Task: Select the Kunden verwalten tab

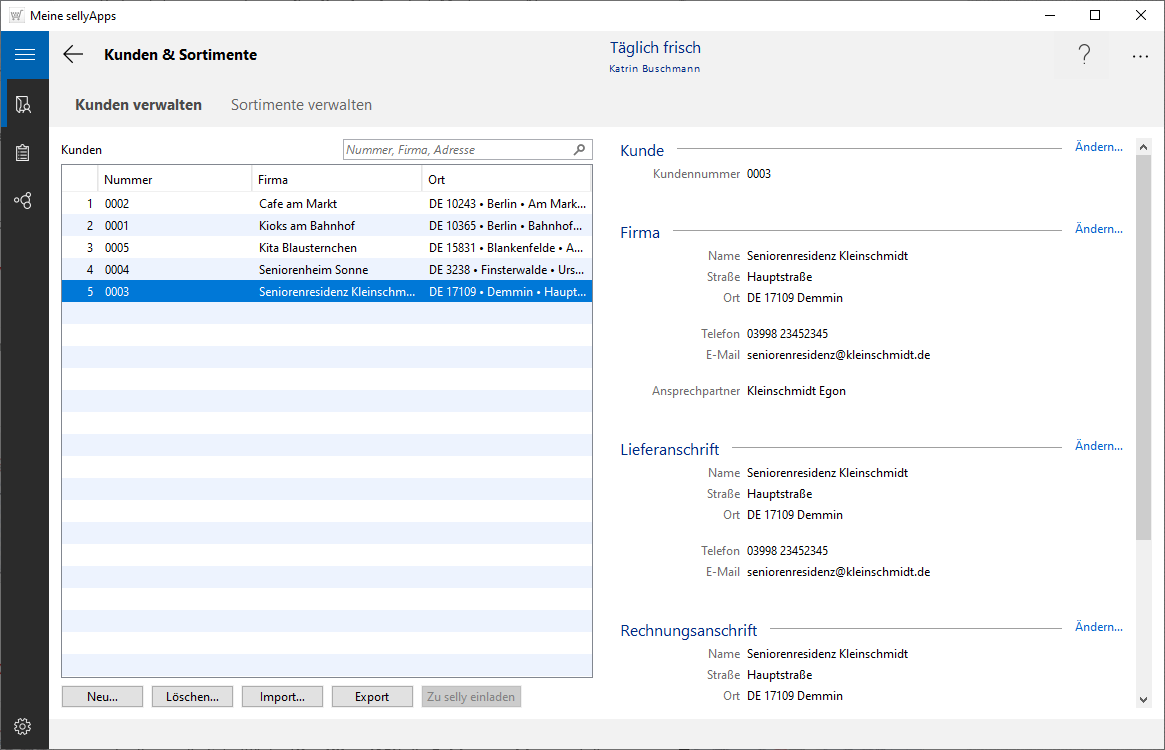Action: click(138, 105)
